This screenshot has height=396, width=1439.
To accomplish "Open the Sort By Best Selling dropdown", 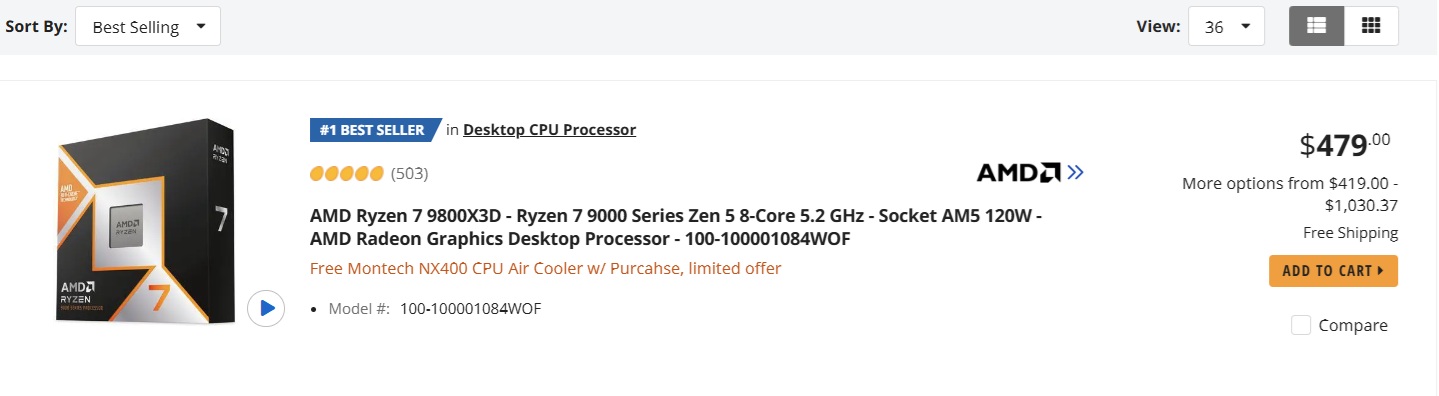I will tap(148, 27).
